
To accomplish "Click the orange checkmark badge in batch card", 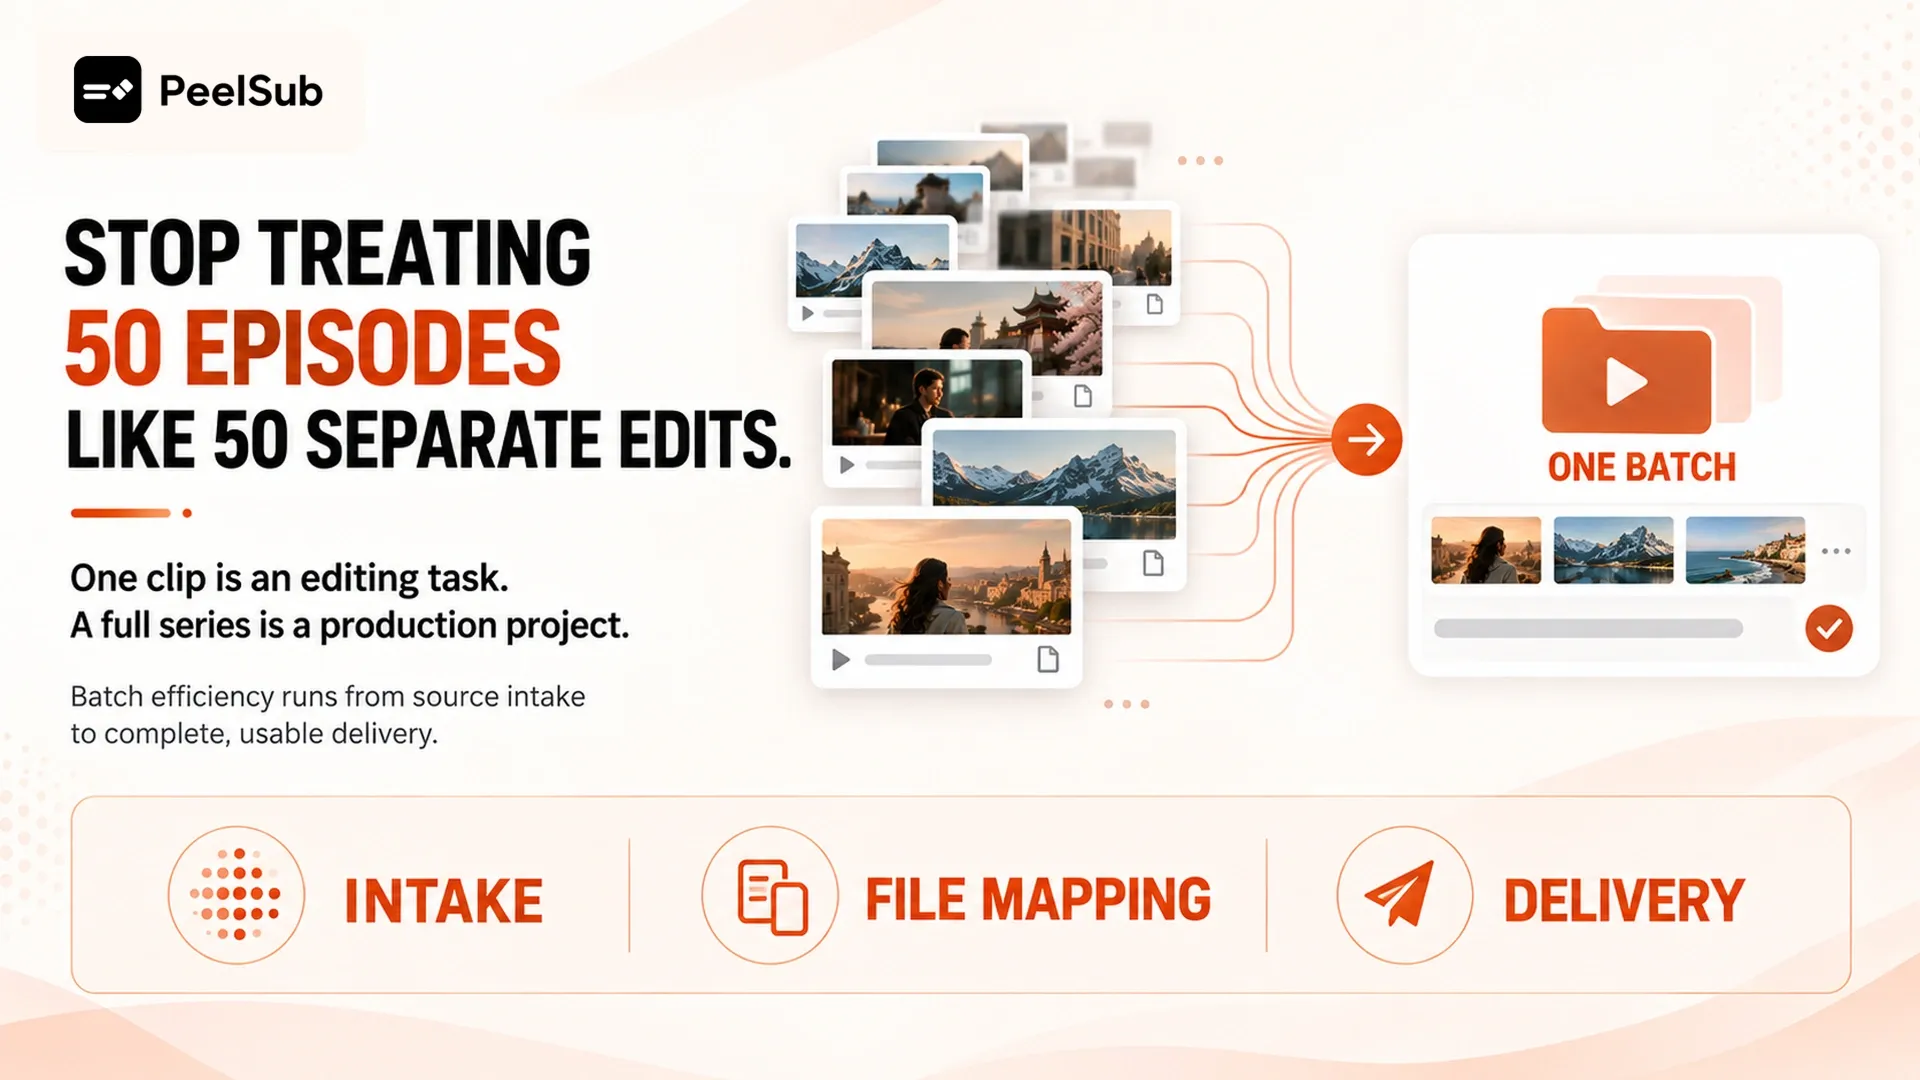I will click(1829, 629).
